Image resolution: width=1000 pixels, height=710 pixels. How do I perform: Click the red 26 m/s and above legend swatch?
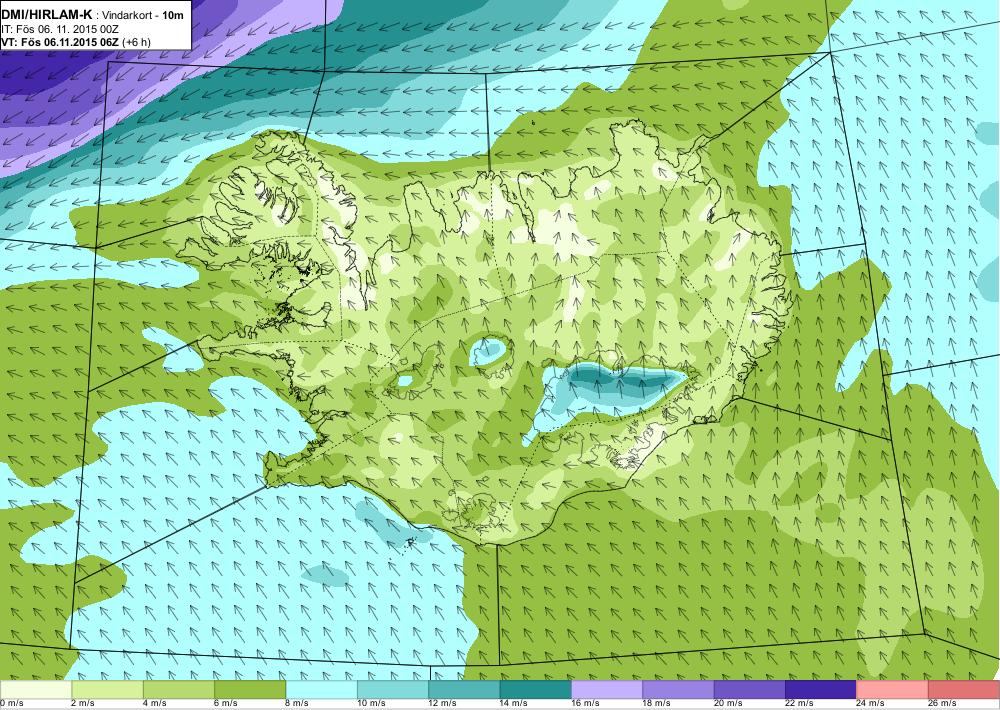(964, 690)
